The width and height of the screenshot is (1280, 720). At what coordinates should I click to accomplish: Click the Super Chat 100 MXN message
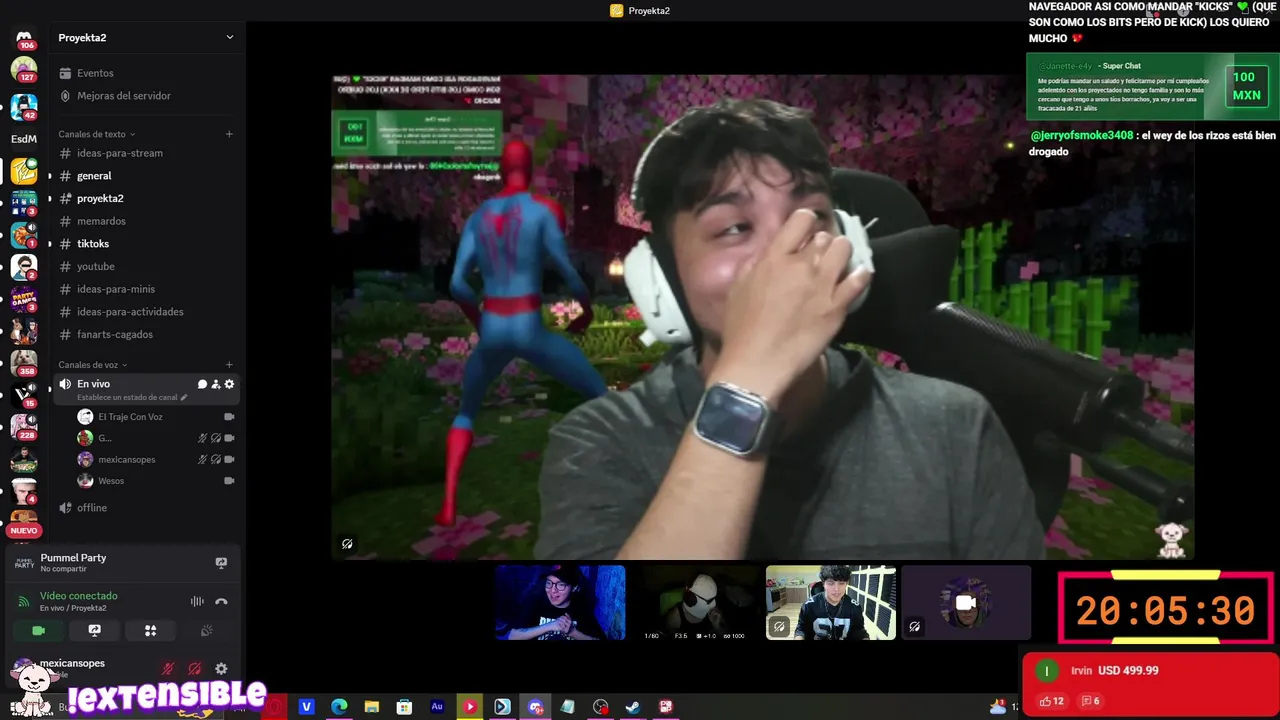click(x=1151, y=87)
